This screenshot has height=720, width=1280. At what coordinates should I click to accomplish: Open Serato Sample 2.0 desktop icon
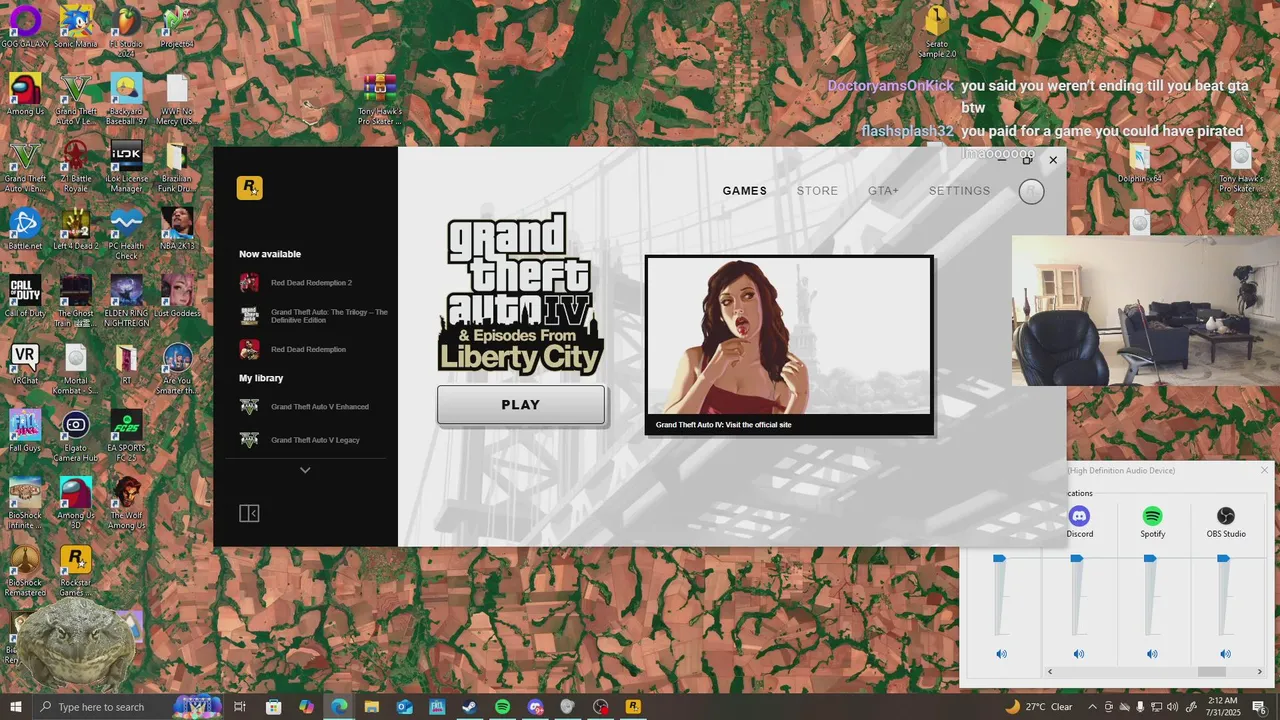tap(937, 32)
